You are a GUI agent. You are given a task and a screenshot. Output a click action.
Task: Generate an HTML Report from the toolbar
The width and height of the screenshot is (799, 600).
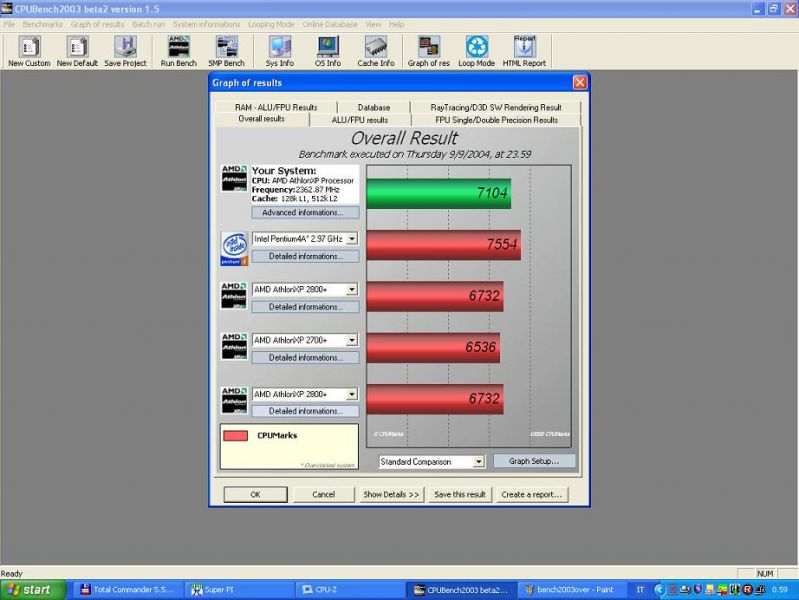coord(524,51)
